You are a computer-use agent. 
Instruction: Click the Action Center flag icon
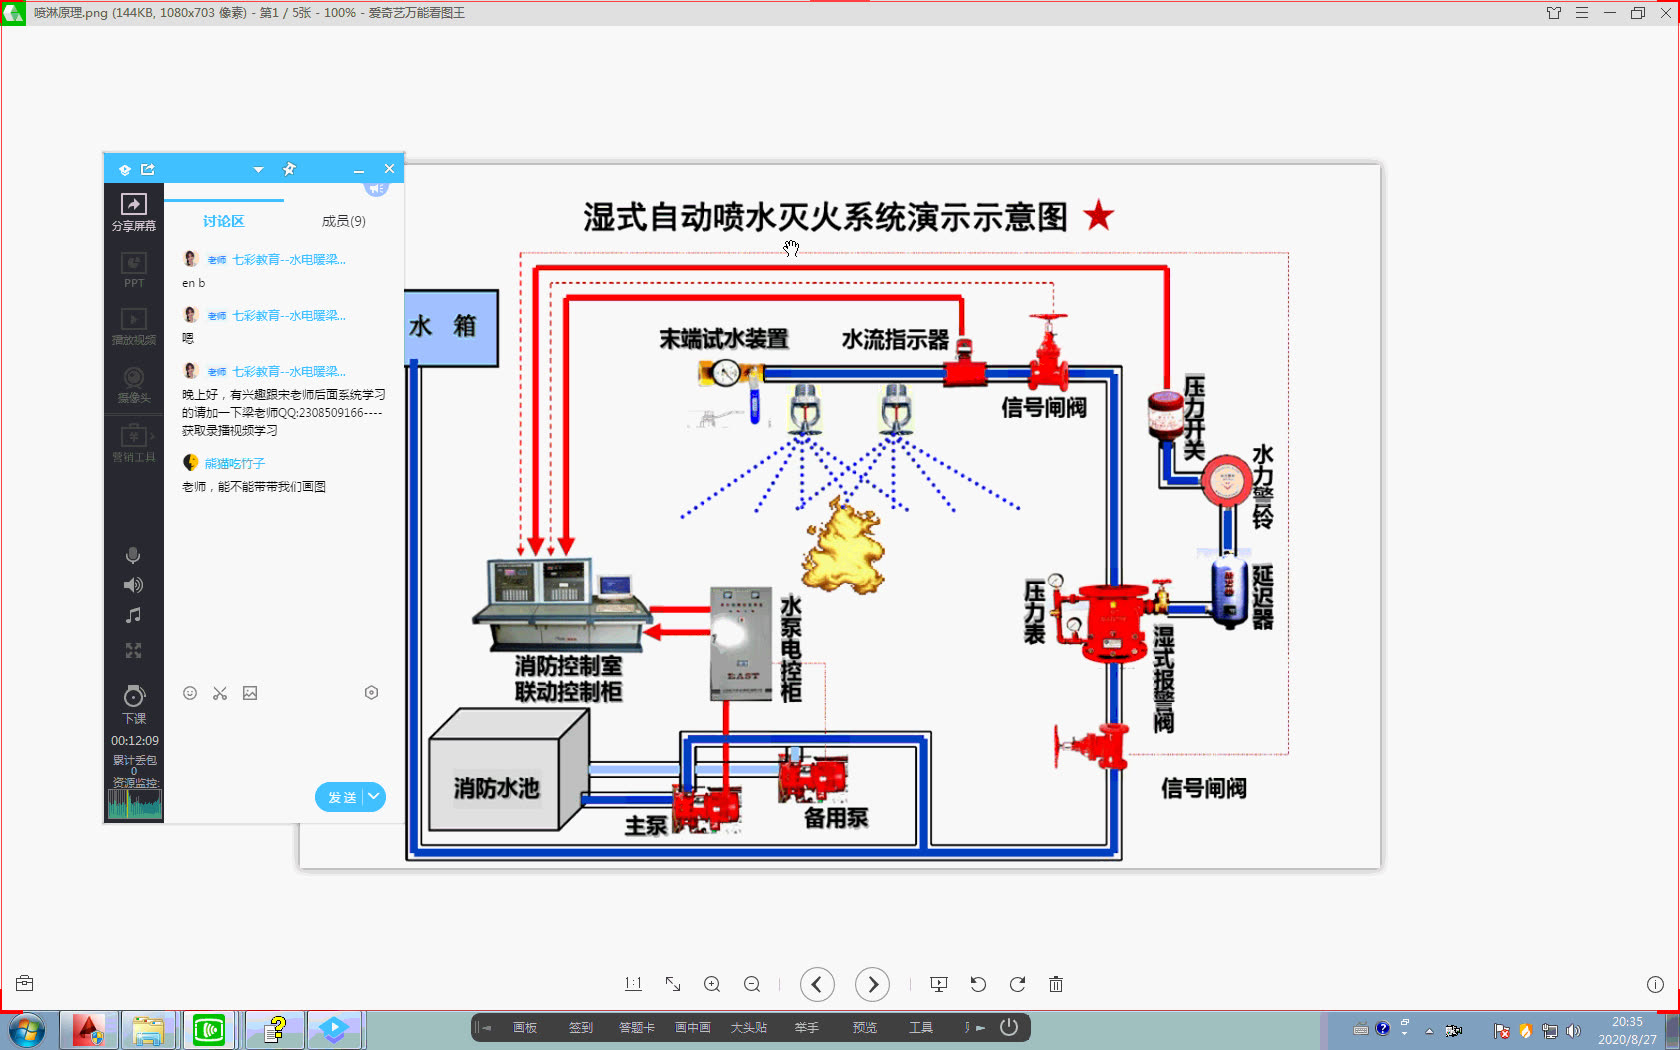point(1502,1030)
